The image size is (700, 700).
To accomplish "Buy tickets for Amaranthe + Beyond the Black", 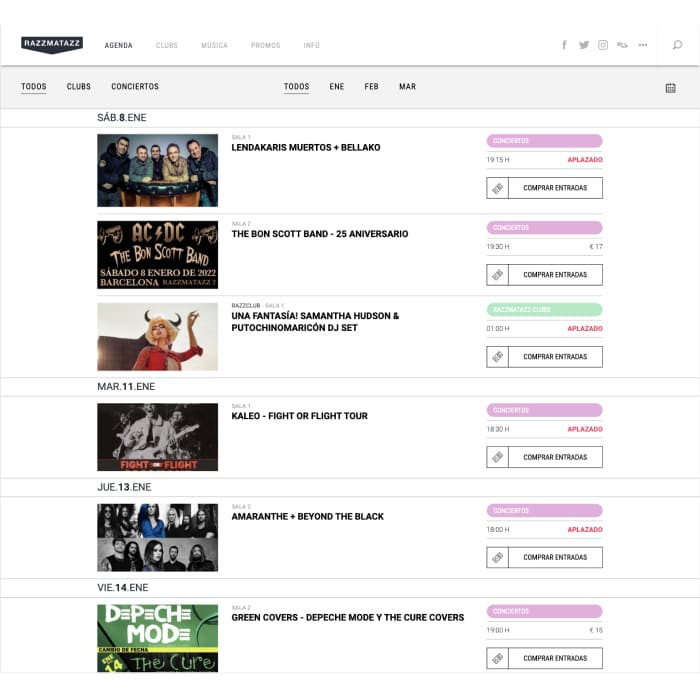I will 555,557.
